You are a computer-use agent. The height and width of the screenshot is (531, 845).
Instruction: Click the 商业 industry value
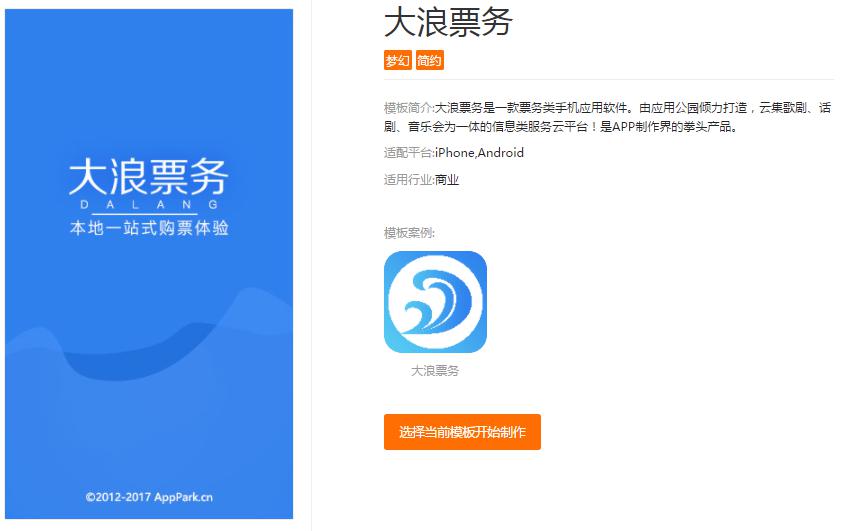tap(447, 180)
